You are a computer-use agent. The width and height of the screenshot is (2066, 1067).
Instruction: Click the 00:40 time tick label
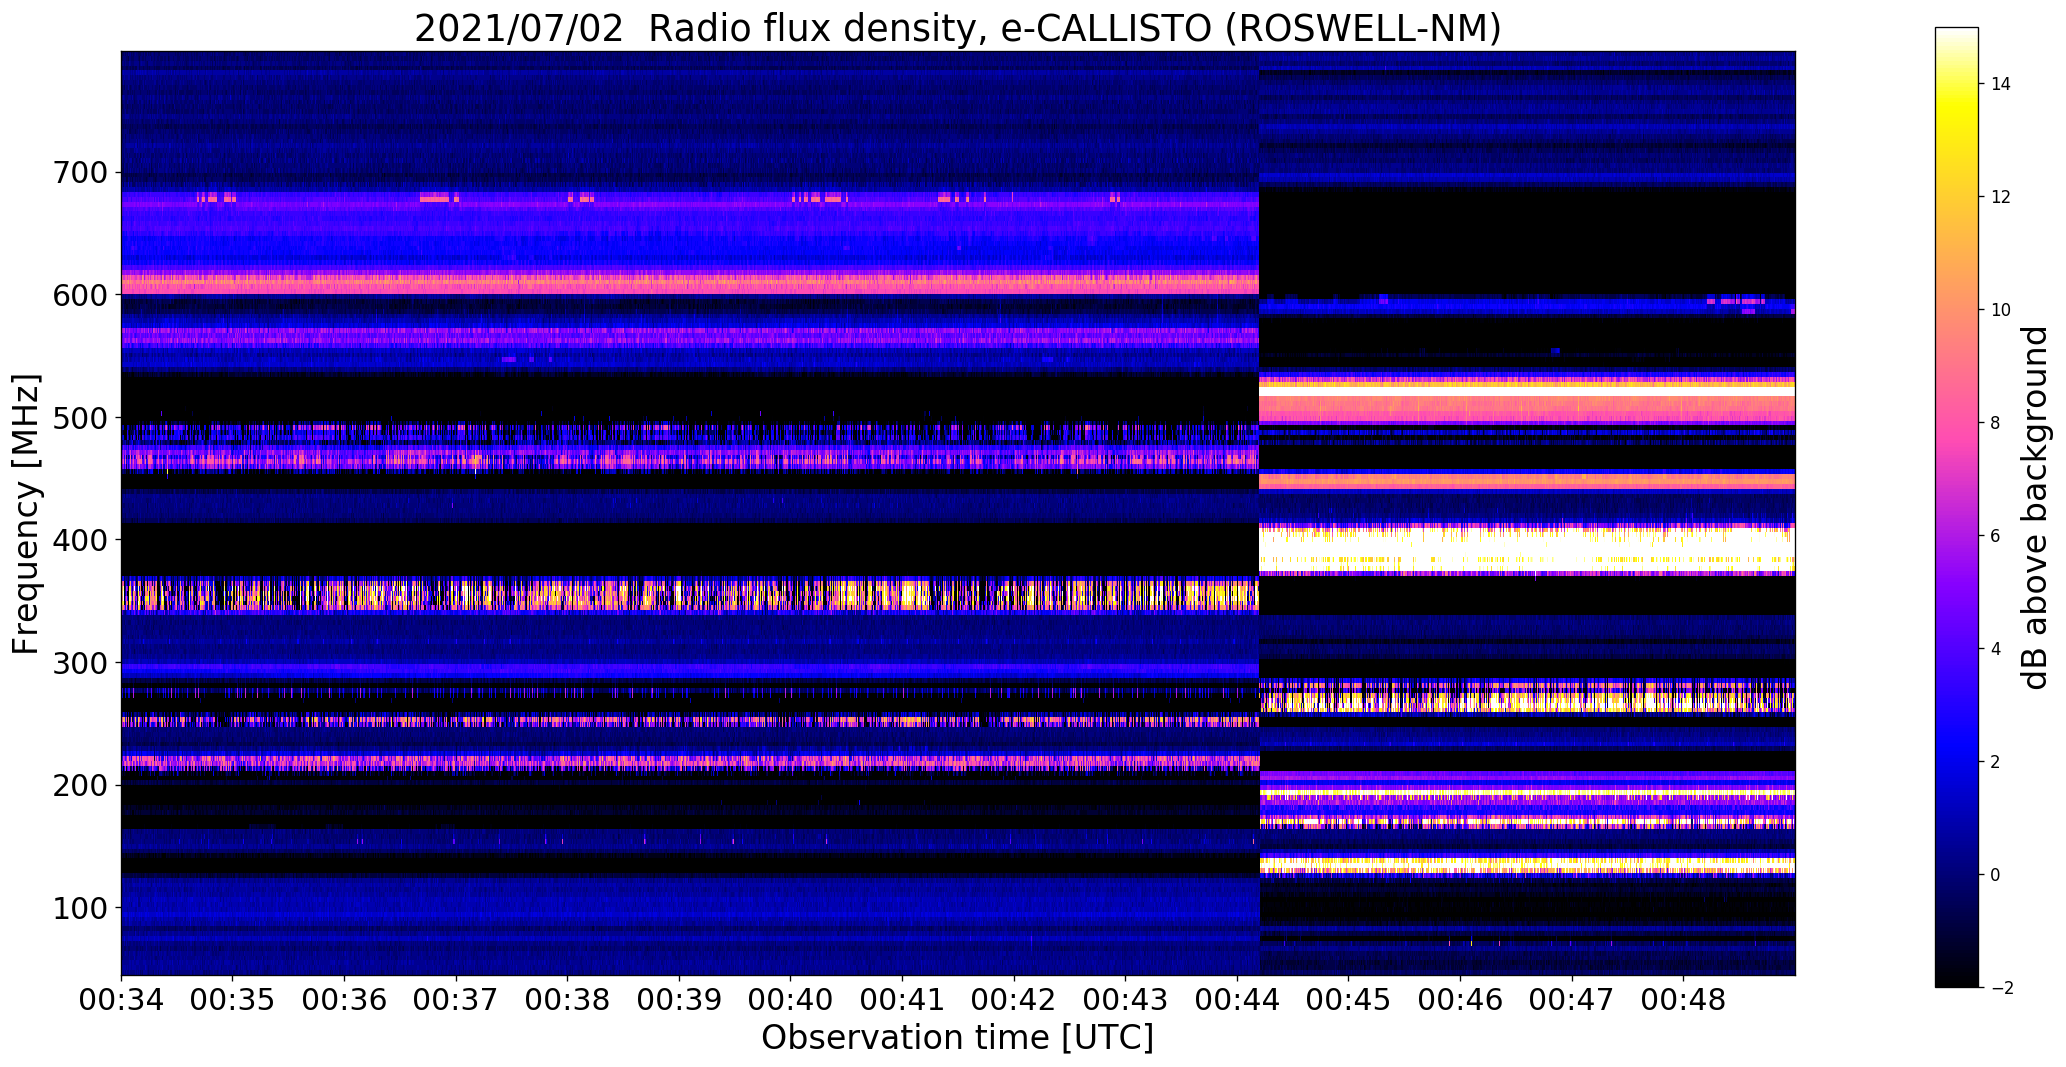click(x=791, y=1000)
